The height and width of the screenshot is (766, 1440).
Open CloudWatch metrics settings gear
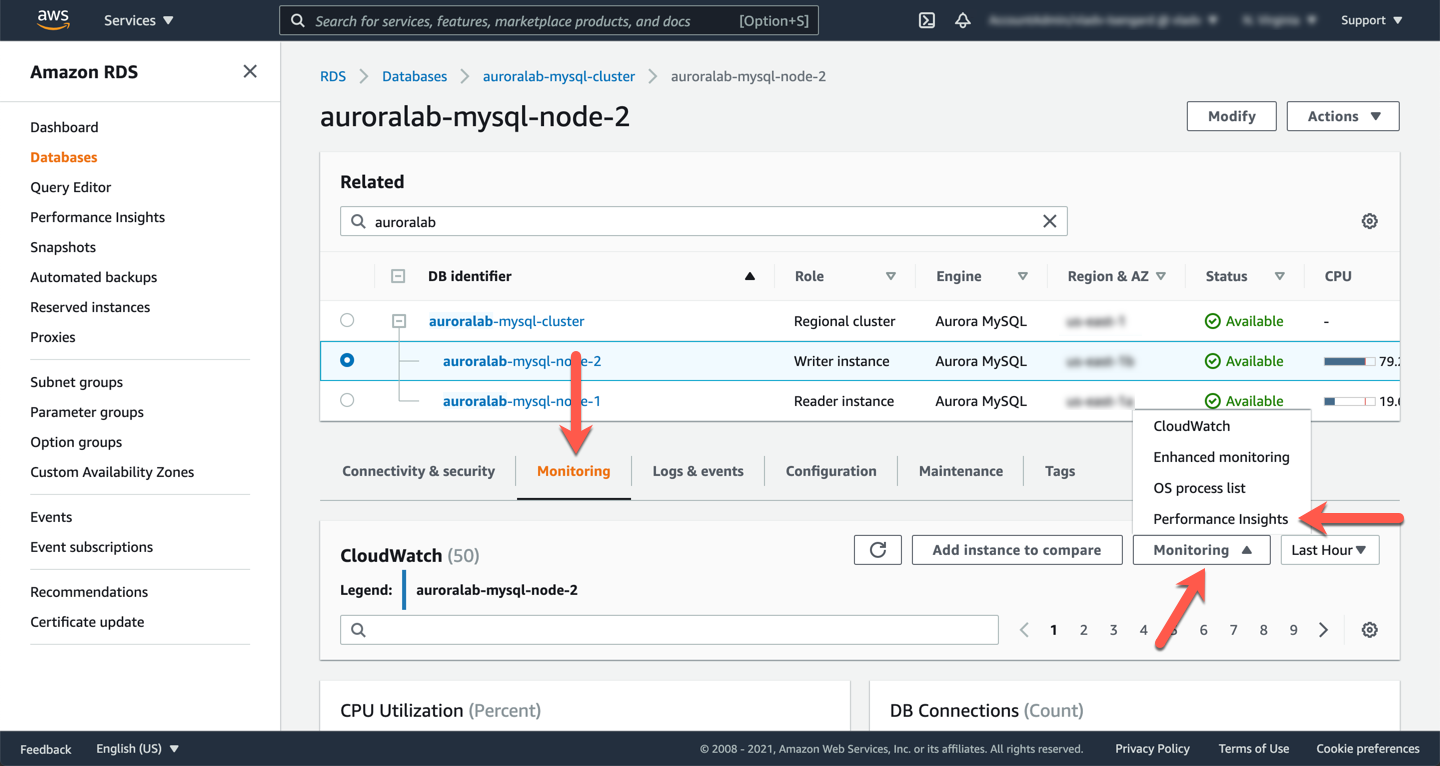[1369, 630]
